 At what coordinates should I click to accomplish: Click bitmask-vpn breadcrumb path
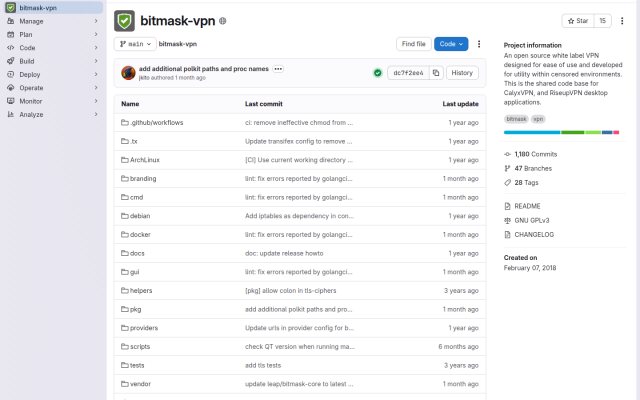click(x=178, y=44)
